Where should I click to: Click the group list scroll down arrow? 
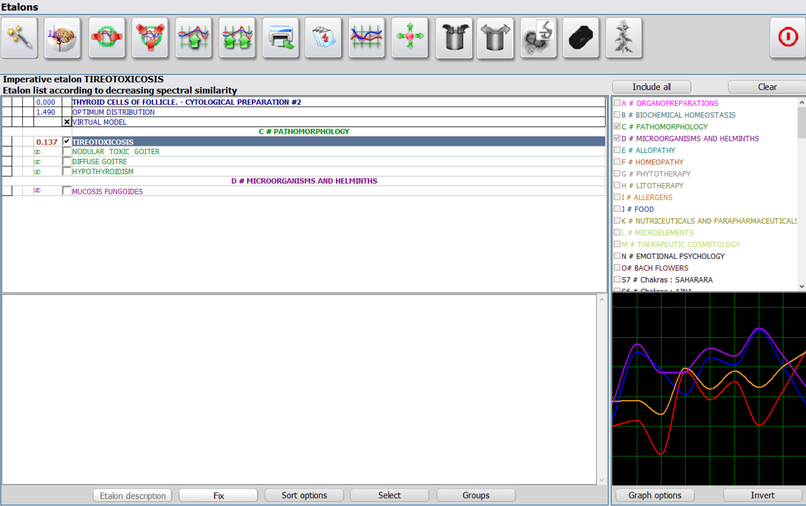point(801,284)
